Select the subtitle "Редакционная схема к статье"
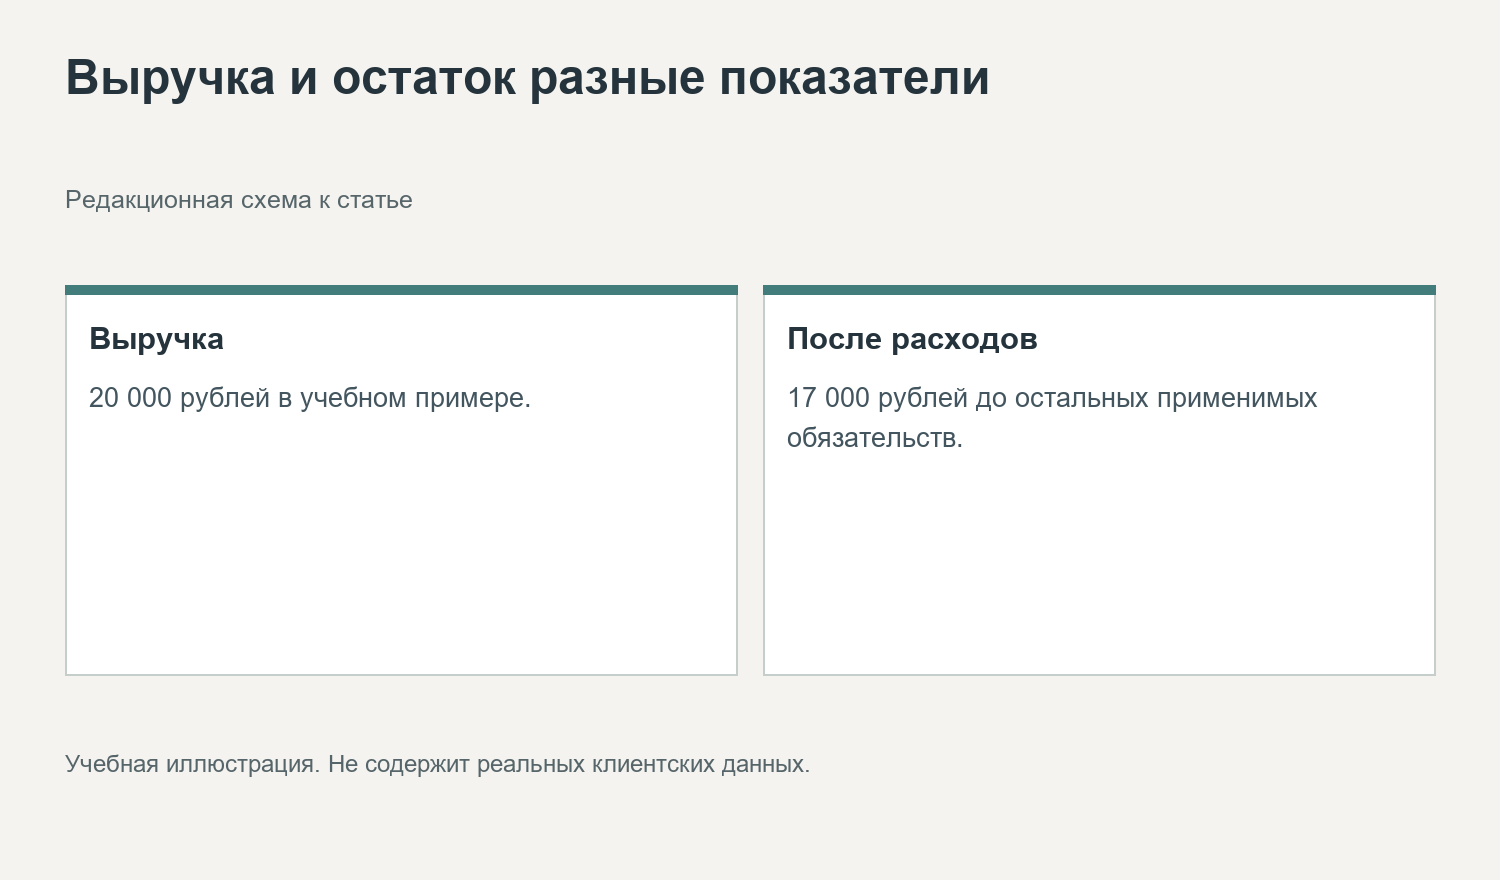1500x880 pixels. [x=239, y=200]
